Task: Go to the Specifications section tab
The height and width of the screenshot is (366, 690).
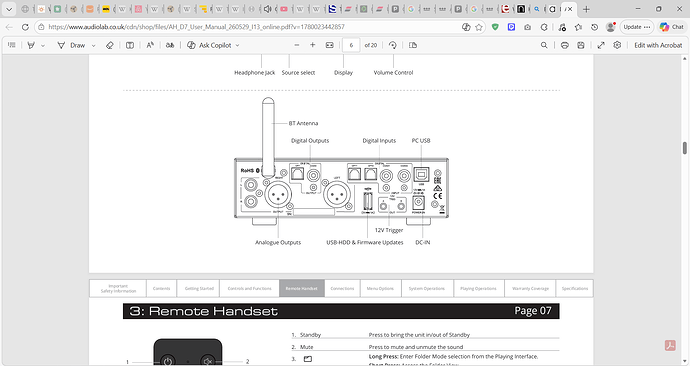Action: pos(575,289)
